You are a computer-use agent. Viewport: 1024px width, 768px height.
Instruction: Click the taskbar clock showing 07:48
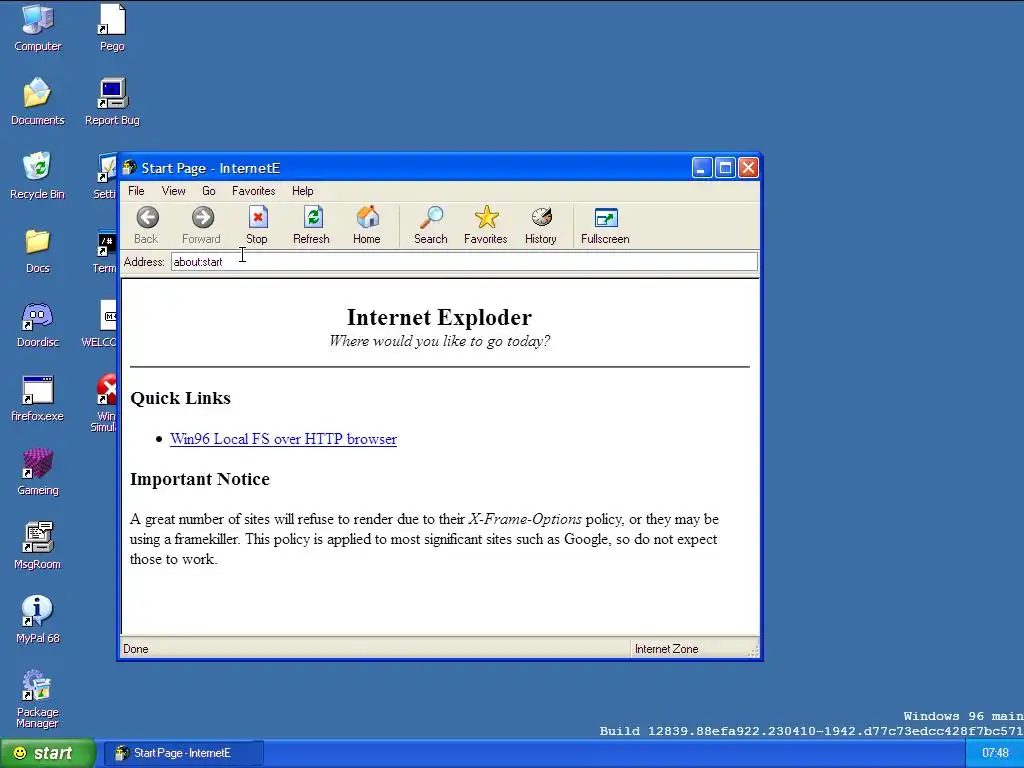(995, 753)
